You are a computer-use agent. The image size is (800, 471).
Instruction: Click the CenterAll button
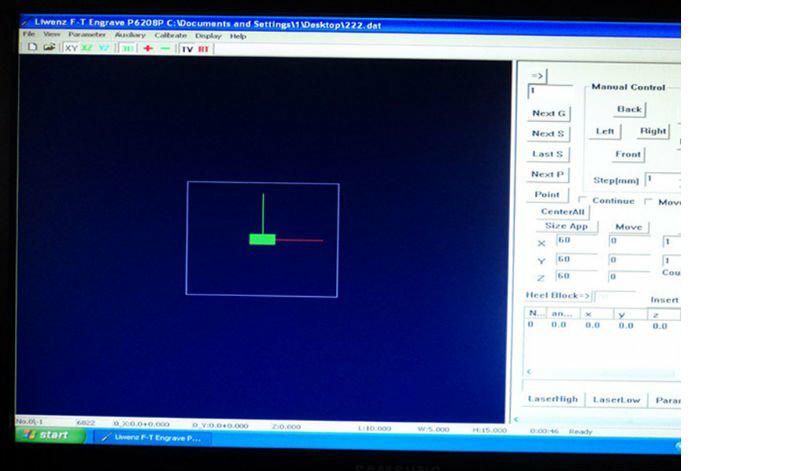[x=563, y=212]
